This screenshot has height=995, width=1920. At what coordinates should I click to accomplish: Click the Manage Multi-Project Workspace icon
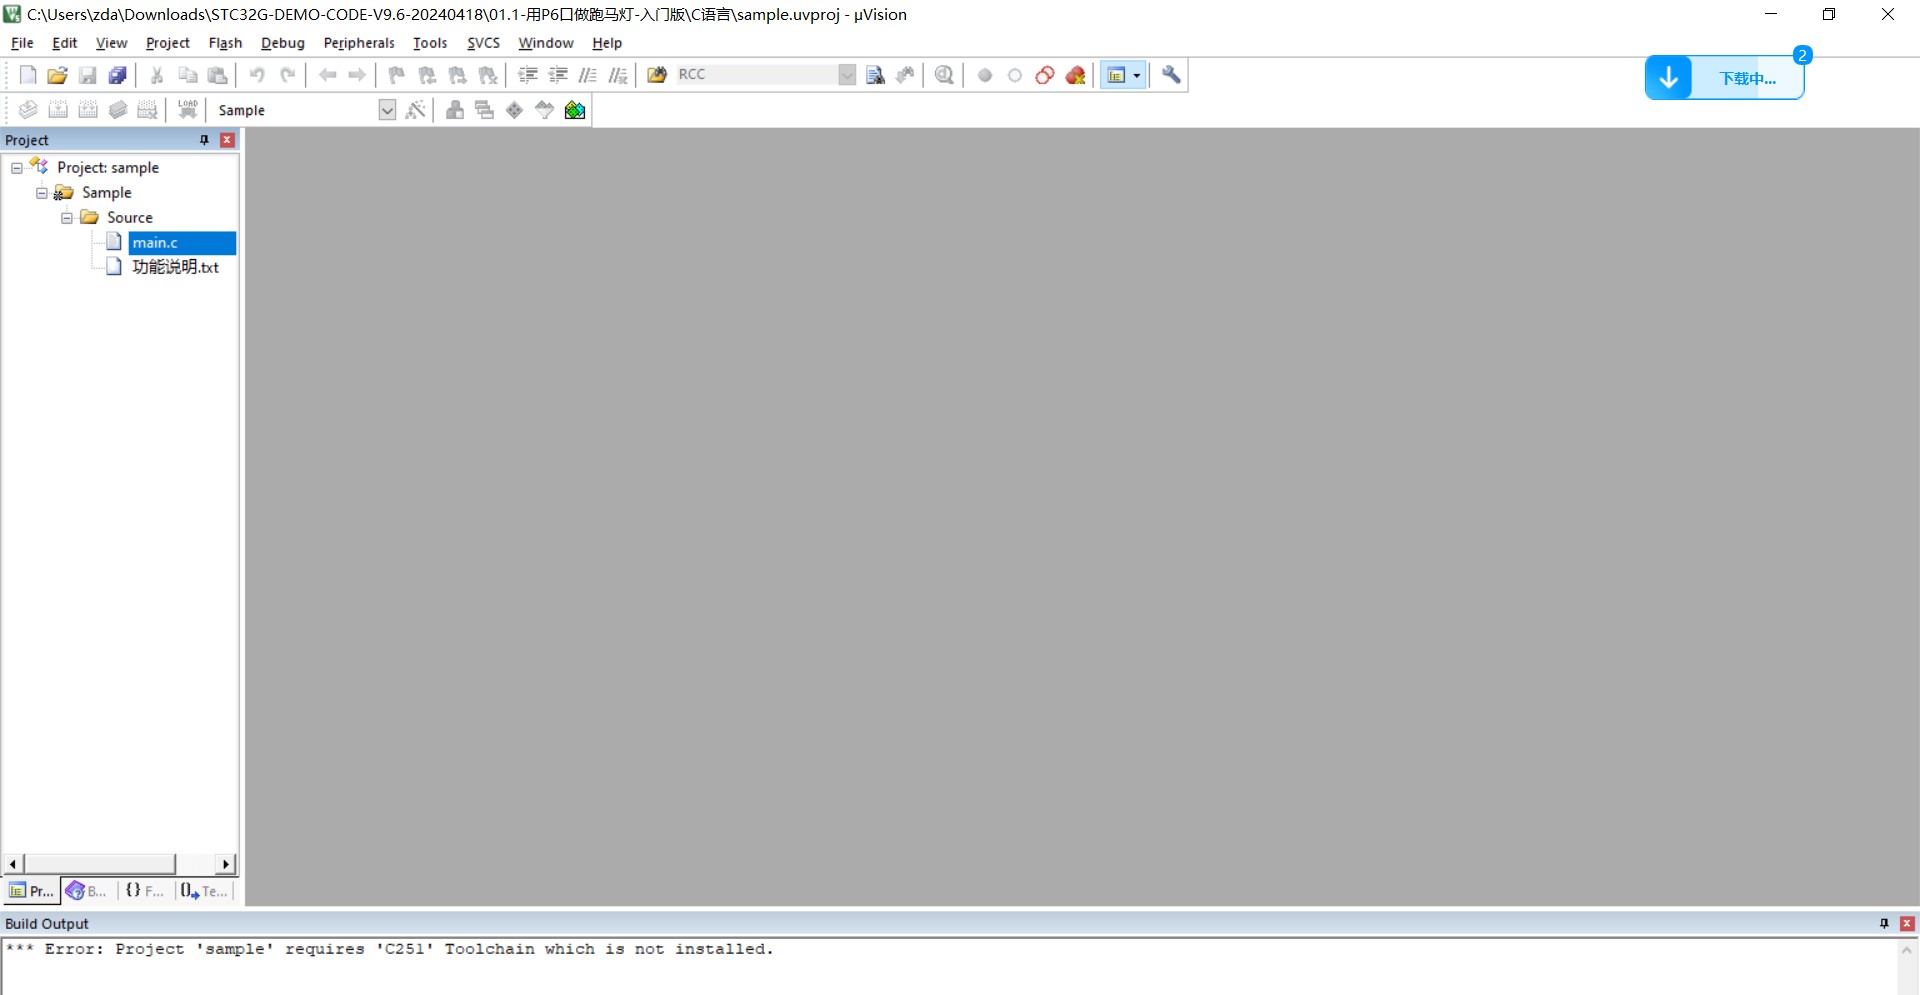(485, 110)
